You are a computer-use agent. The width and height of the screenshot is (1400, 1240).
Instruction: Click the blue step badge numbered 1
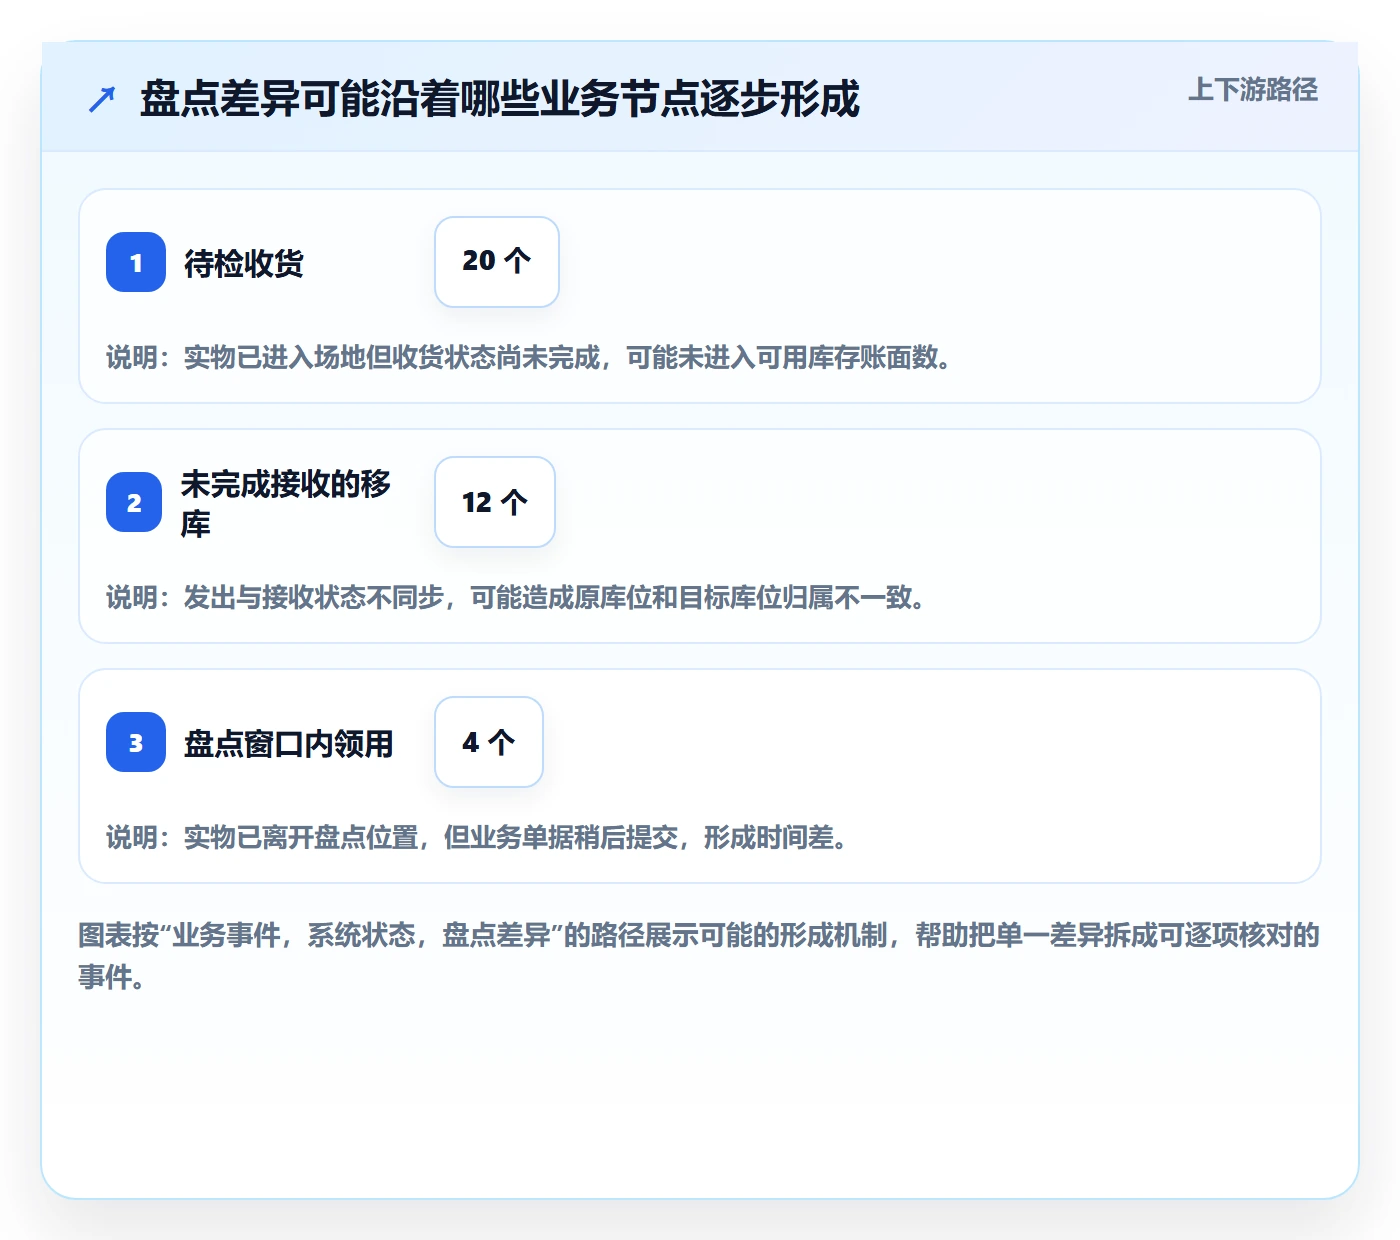pyautogui.click(x=136, y=262)
